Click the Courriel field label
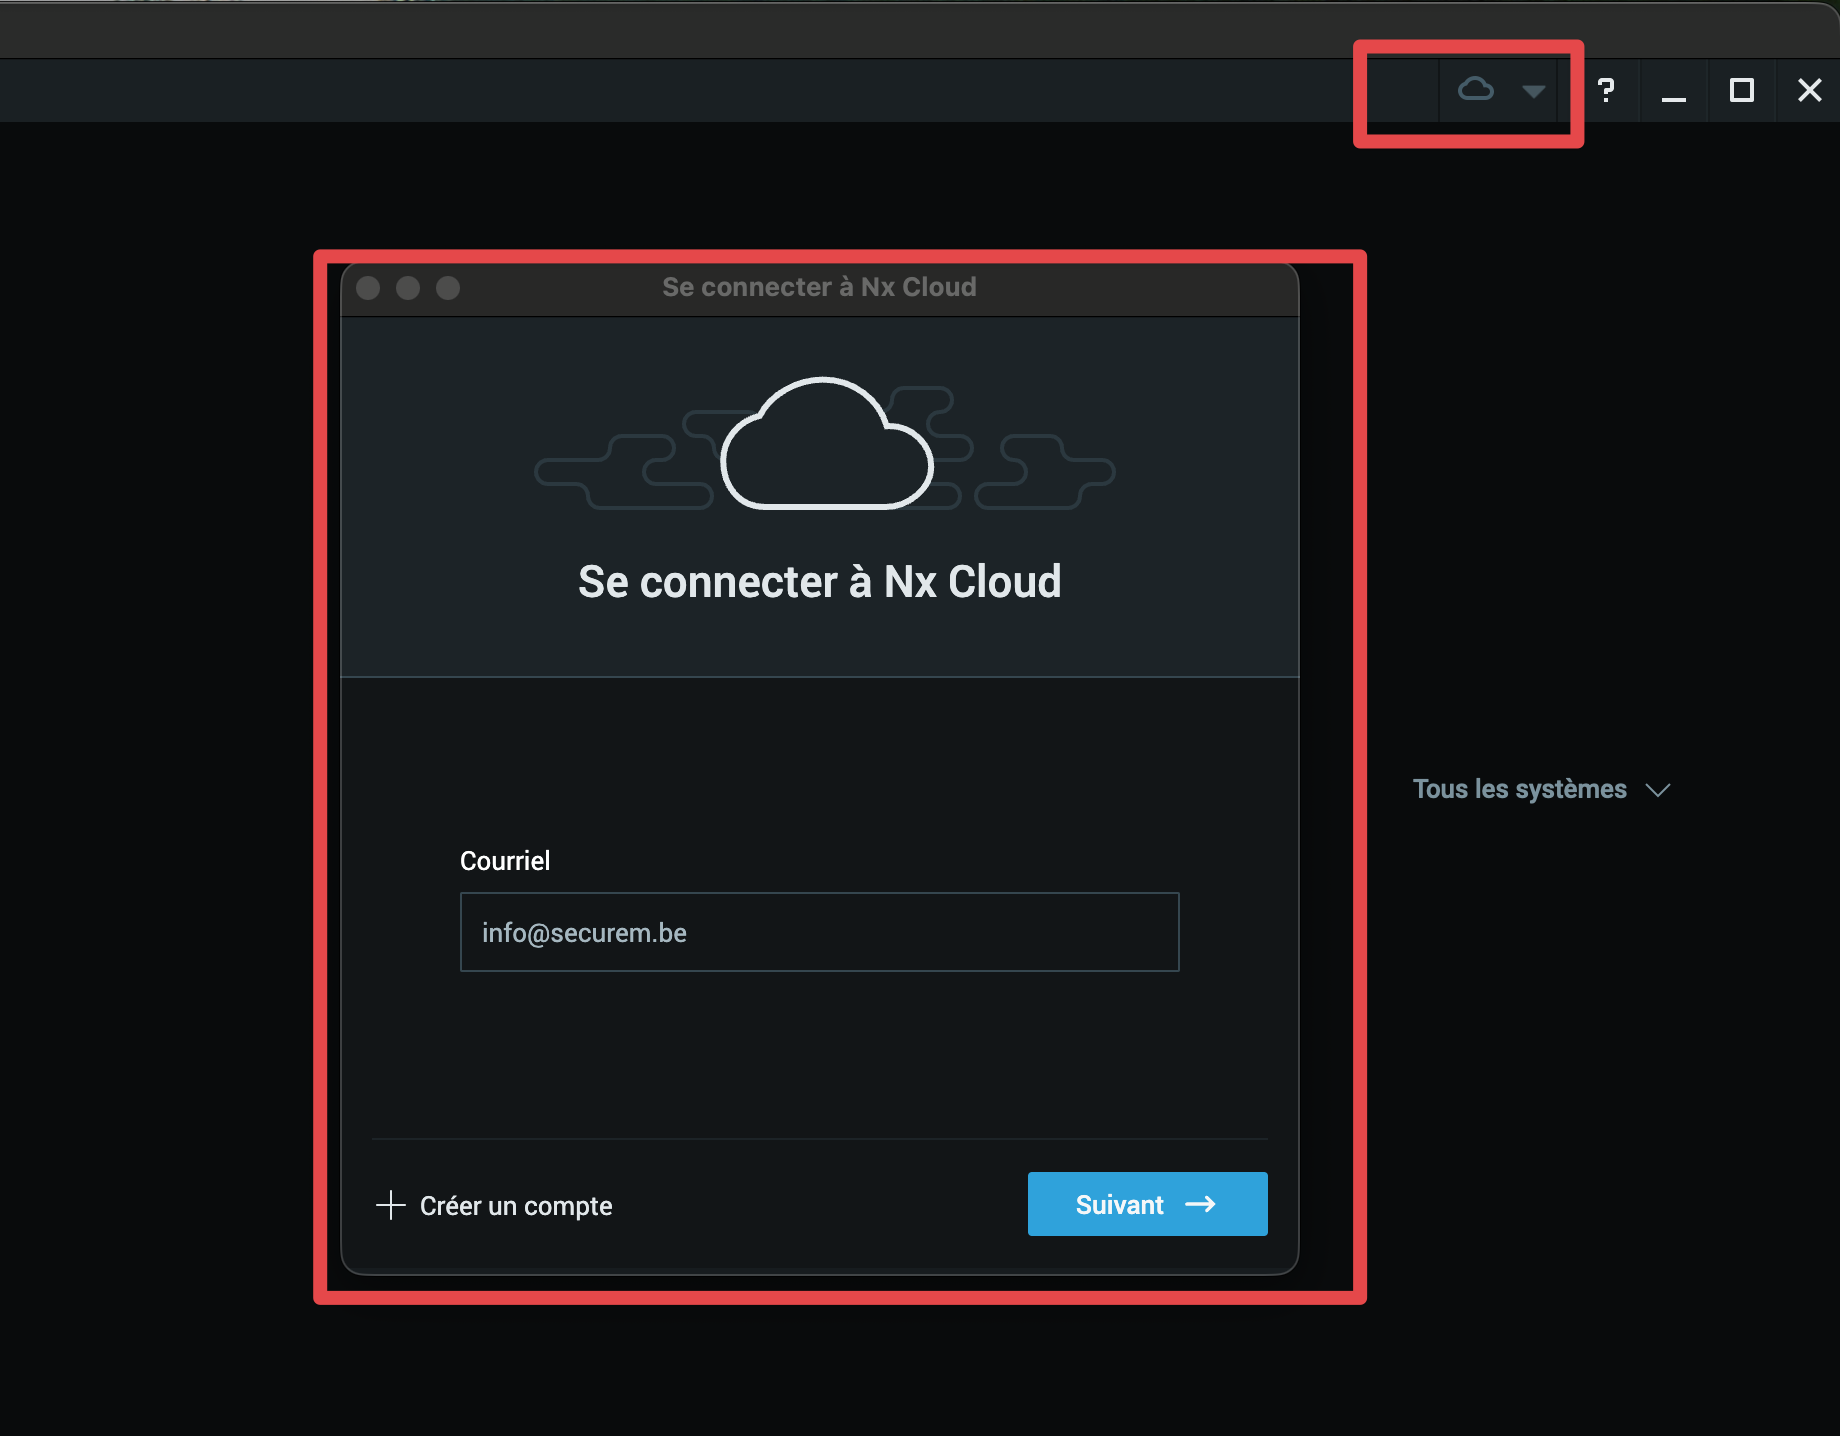 [x=505, y=861]
